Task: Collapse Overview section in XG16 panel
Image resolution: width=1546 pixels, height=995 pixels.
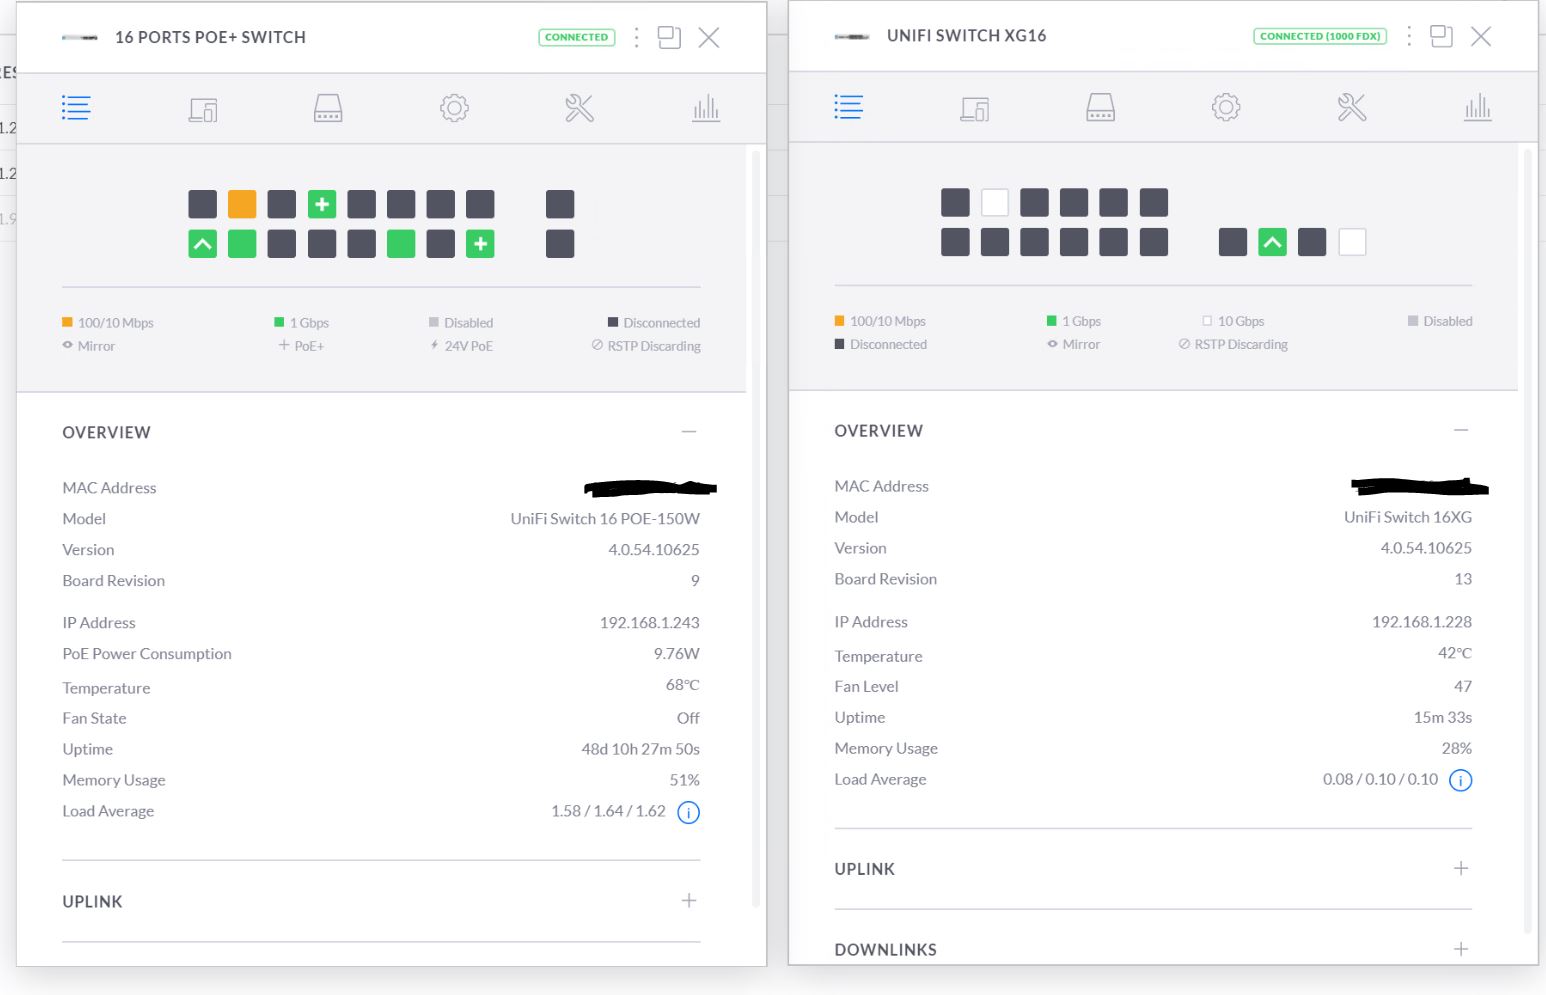Action: 1461,430
